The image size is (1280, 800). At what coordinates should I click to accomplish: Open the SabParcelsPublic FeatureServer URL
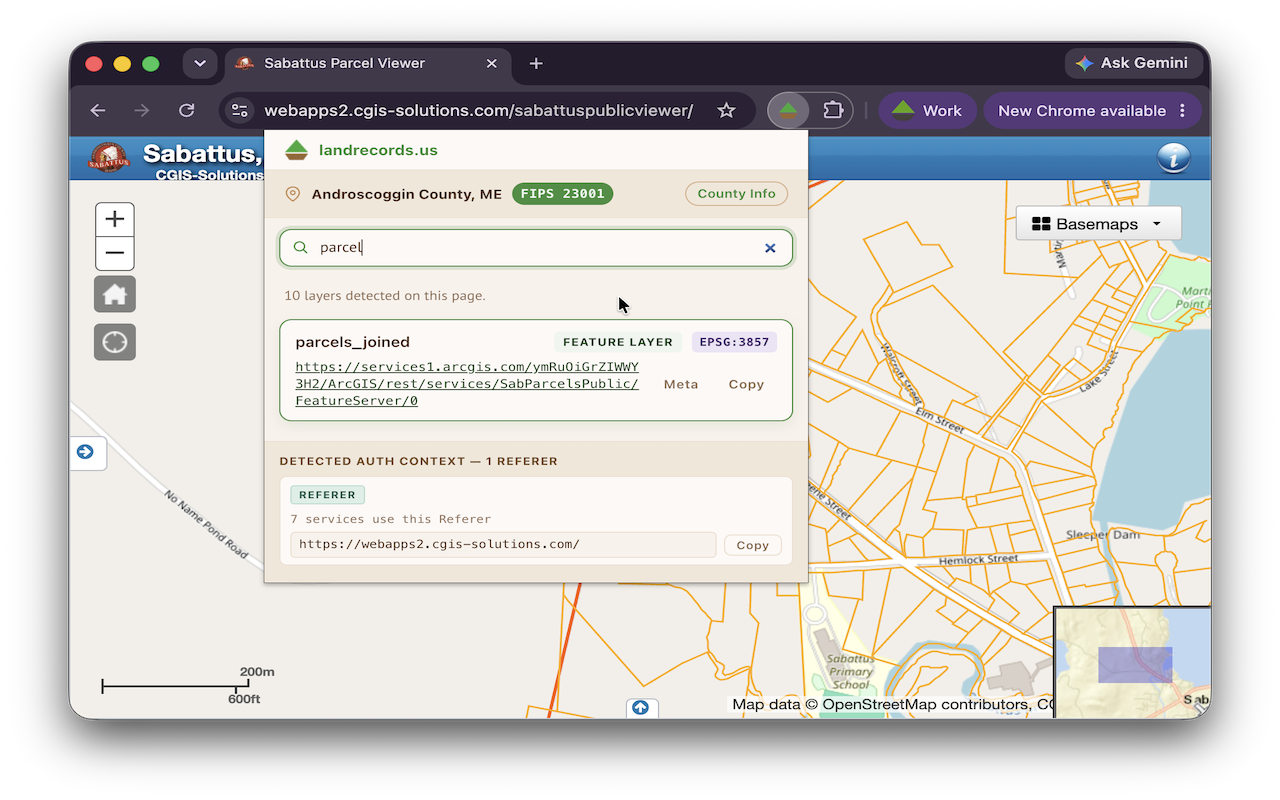point(467,384)
